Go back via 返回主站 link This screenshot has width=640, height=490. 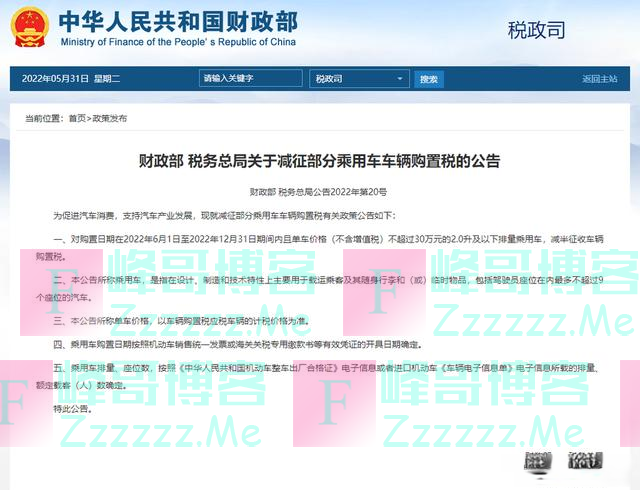(599, 79)
